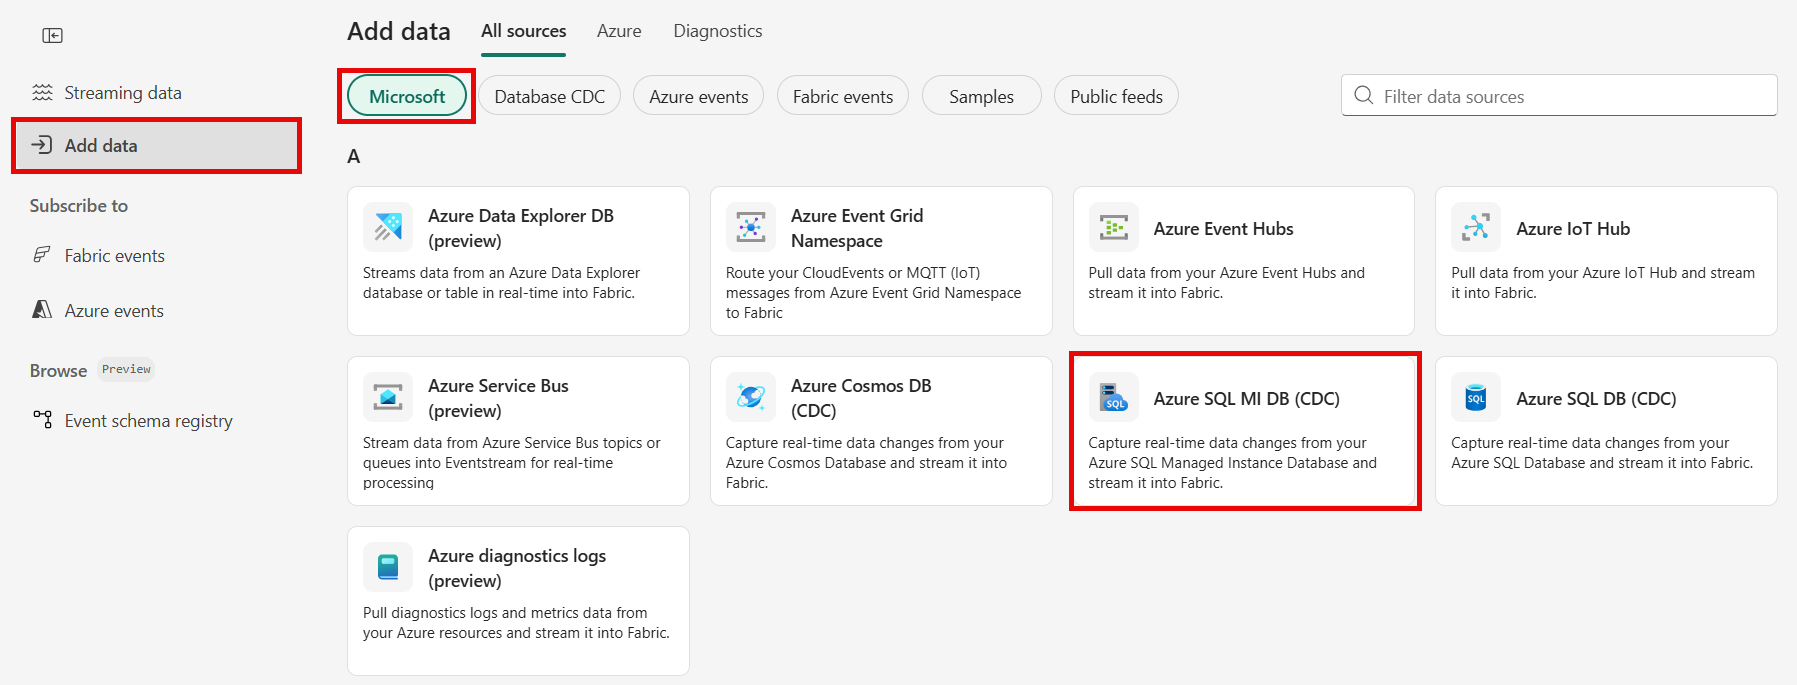Choose Azure diagnostics logs (preview) title
The width and height of the screenshot is (1797, 685).
(x=517, y=568)
